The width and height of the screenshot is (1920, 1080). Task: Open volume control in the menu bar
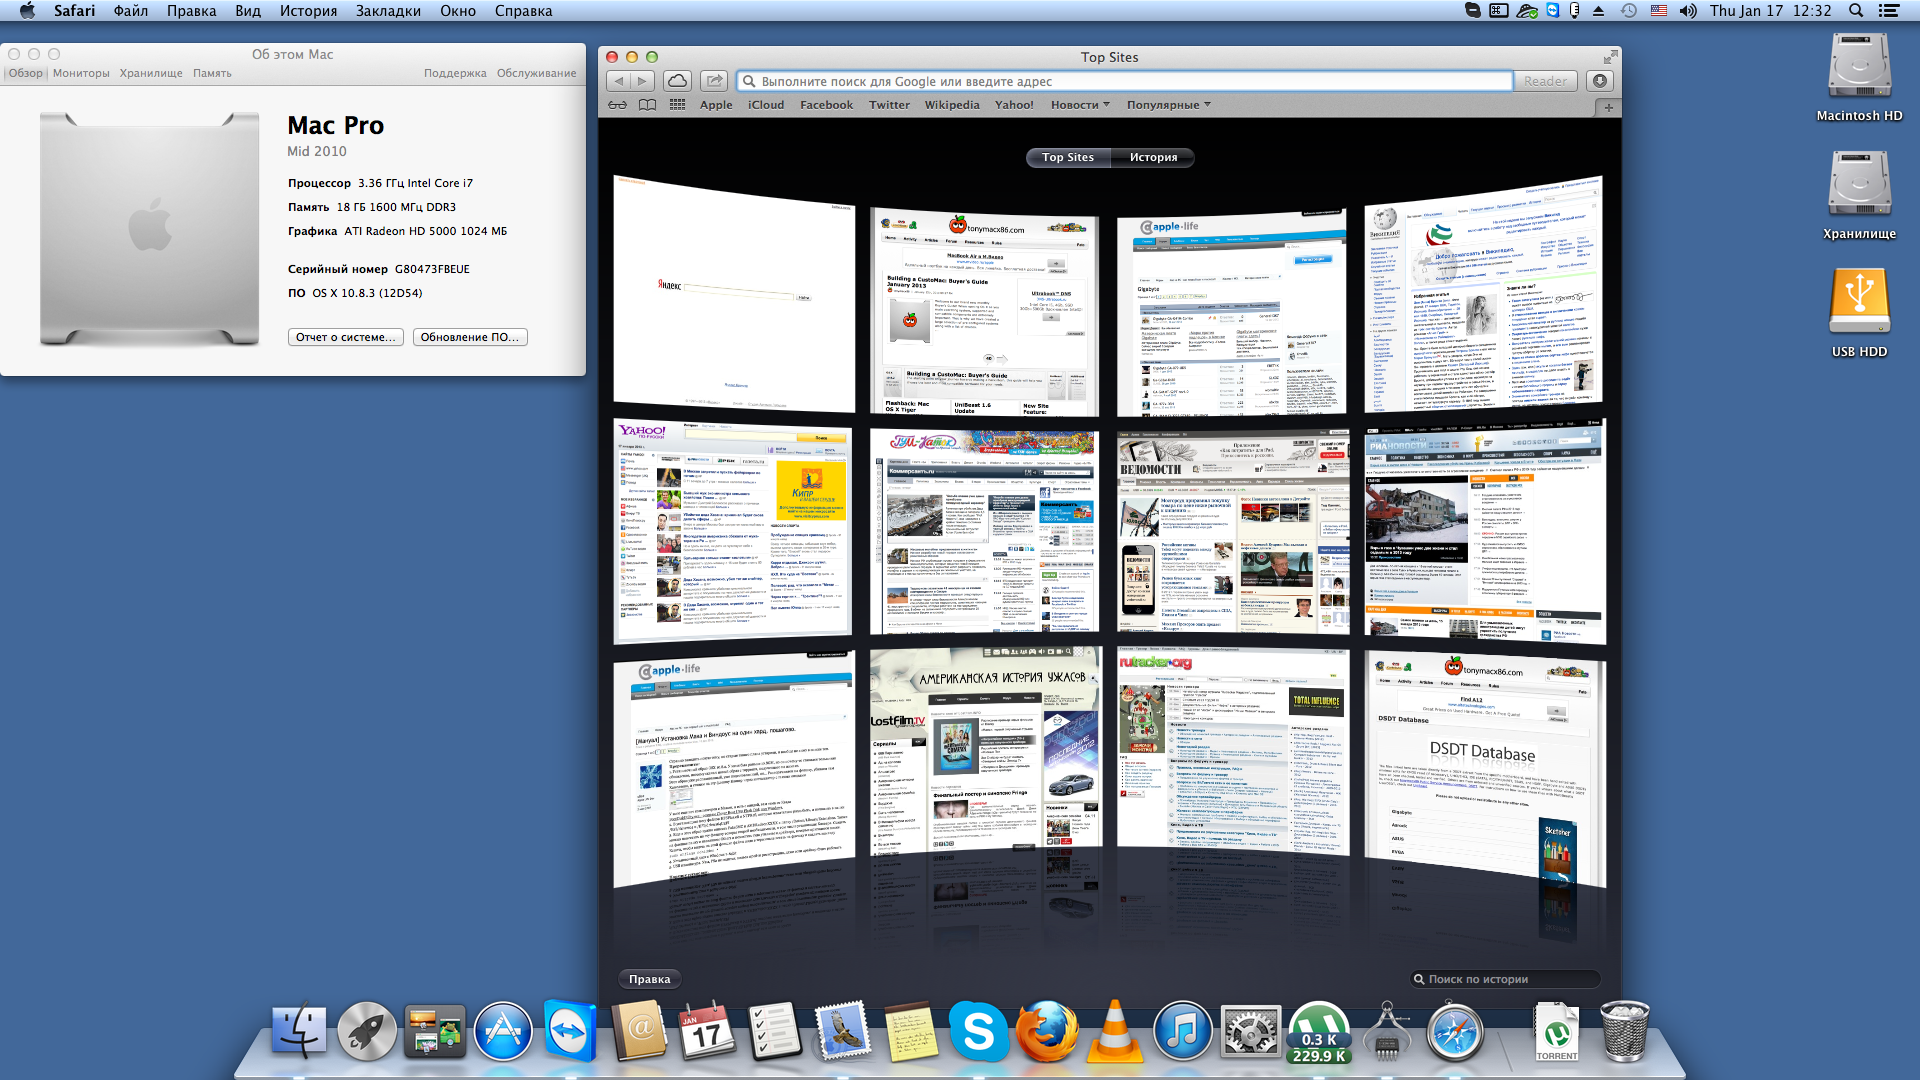[1688, 11]
